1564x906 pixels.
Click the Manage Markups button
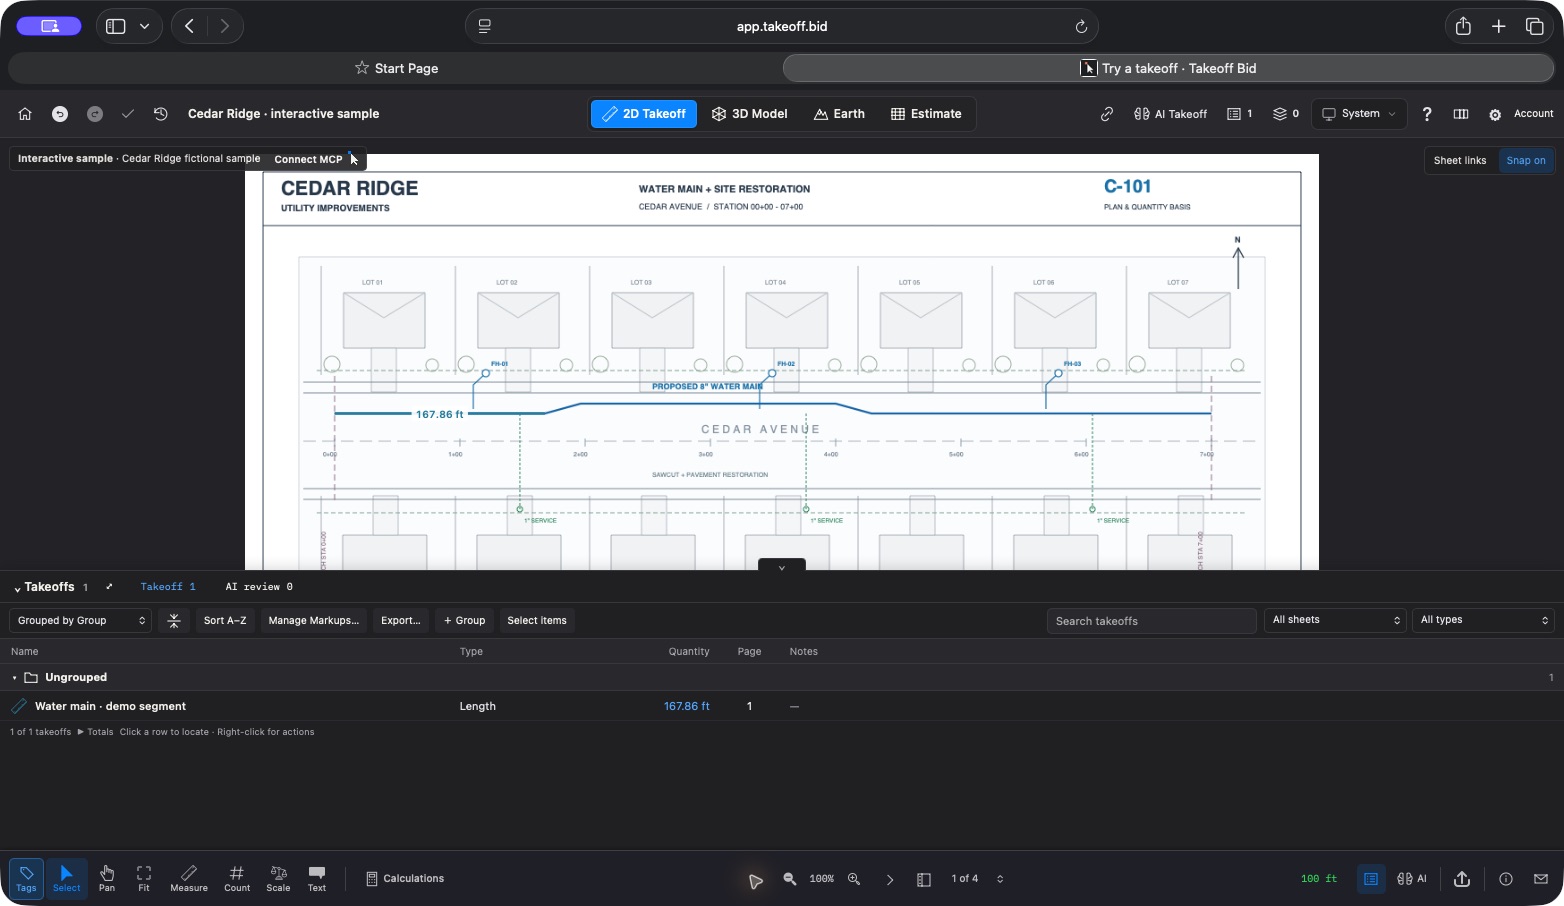tap(313, 621)
